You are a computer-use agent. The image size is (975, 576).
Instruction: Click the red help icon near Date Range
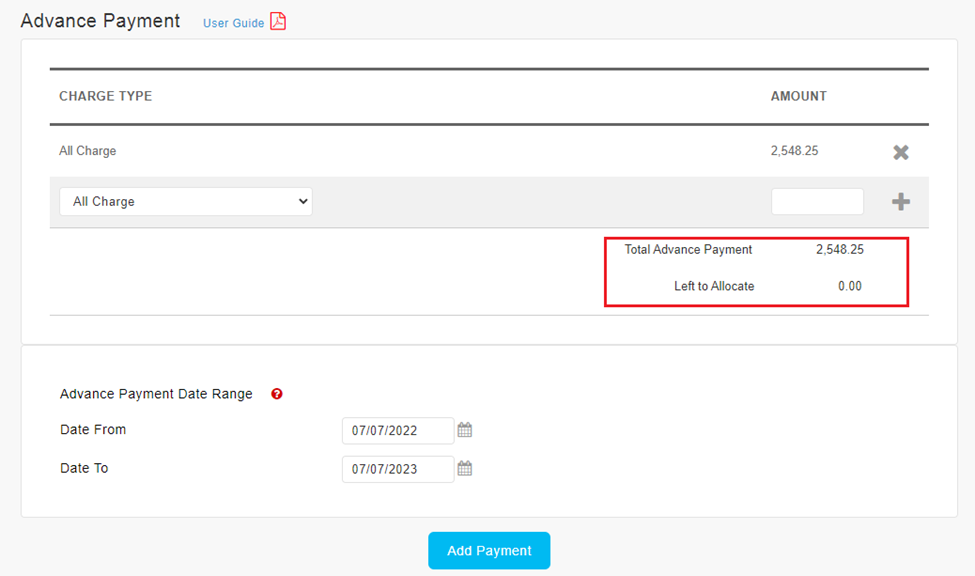277,394
